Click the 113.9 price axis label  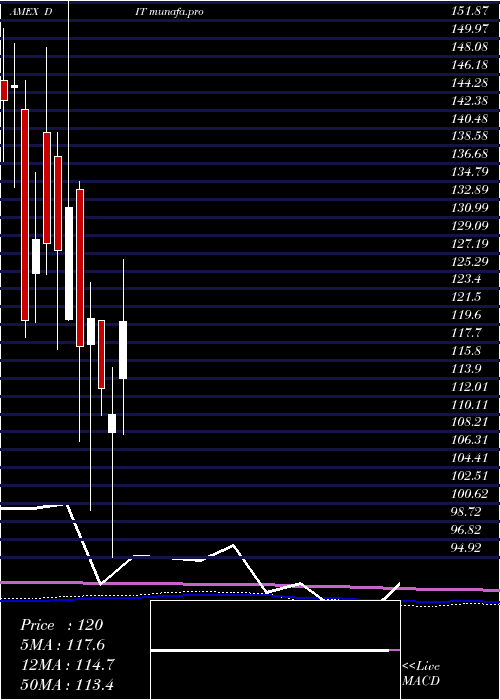[x=468, y=369]
